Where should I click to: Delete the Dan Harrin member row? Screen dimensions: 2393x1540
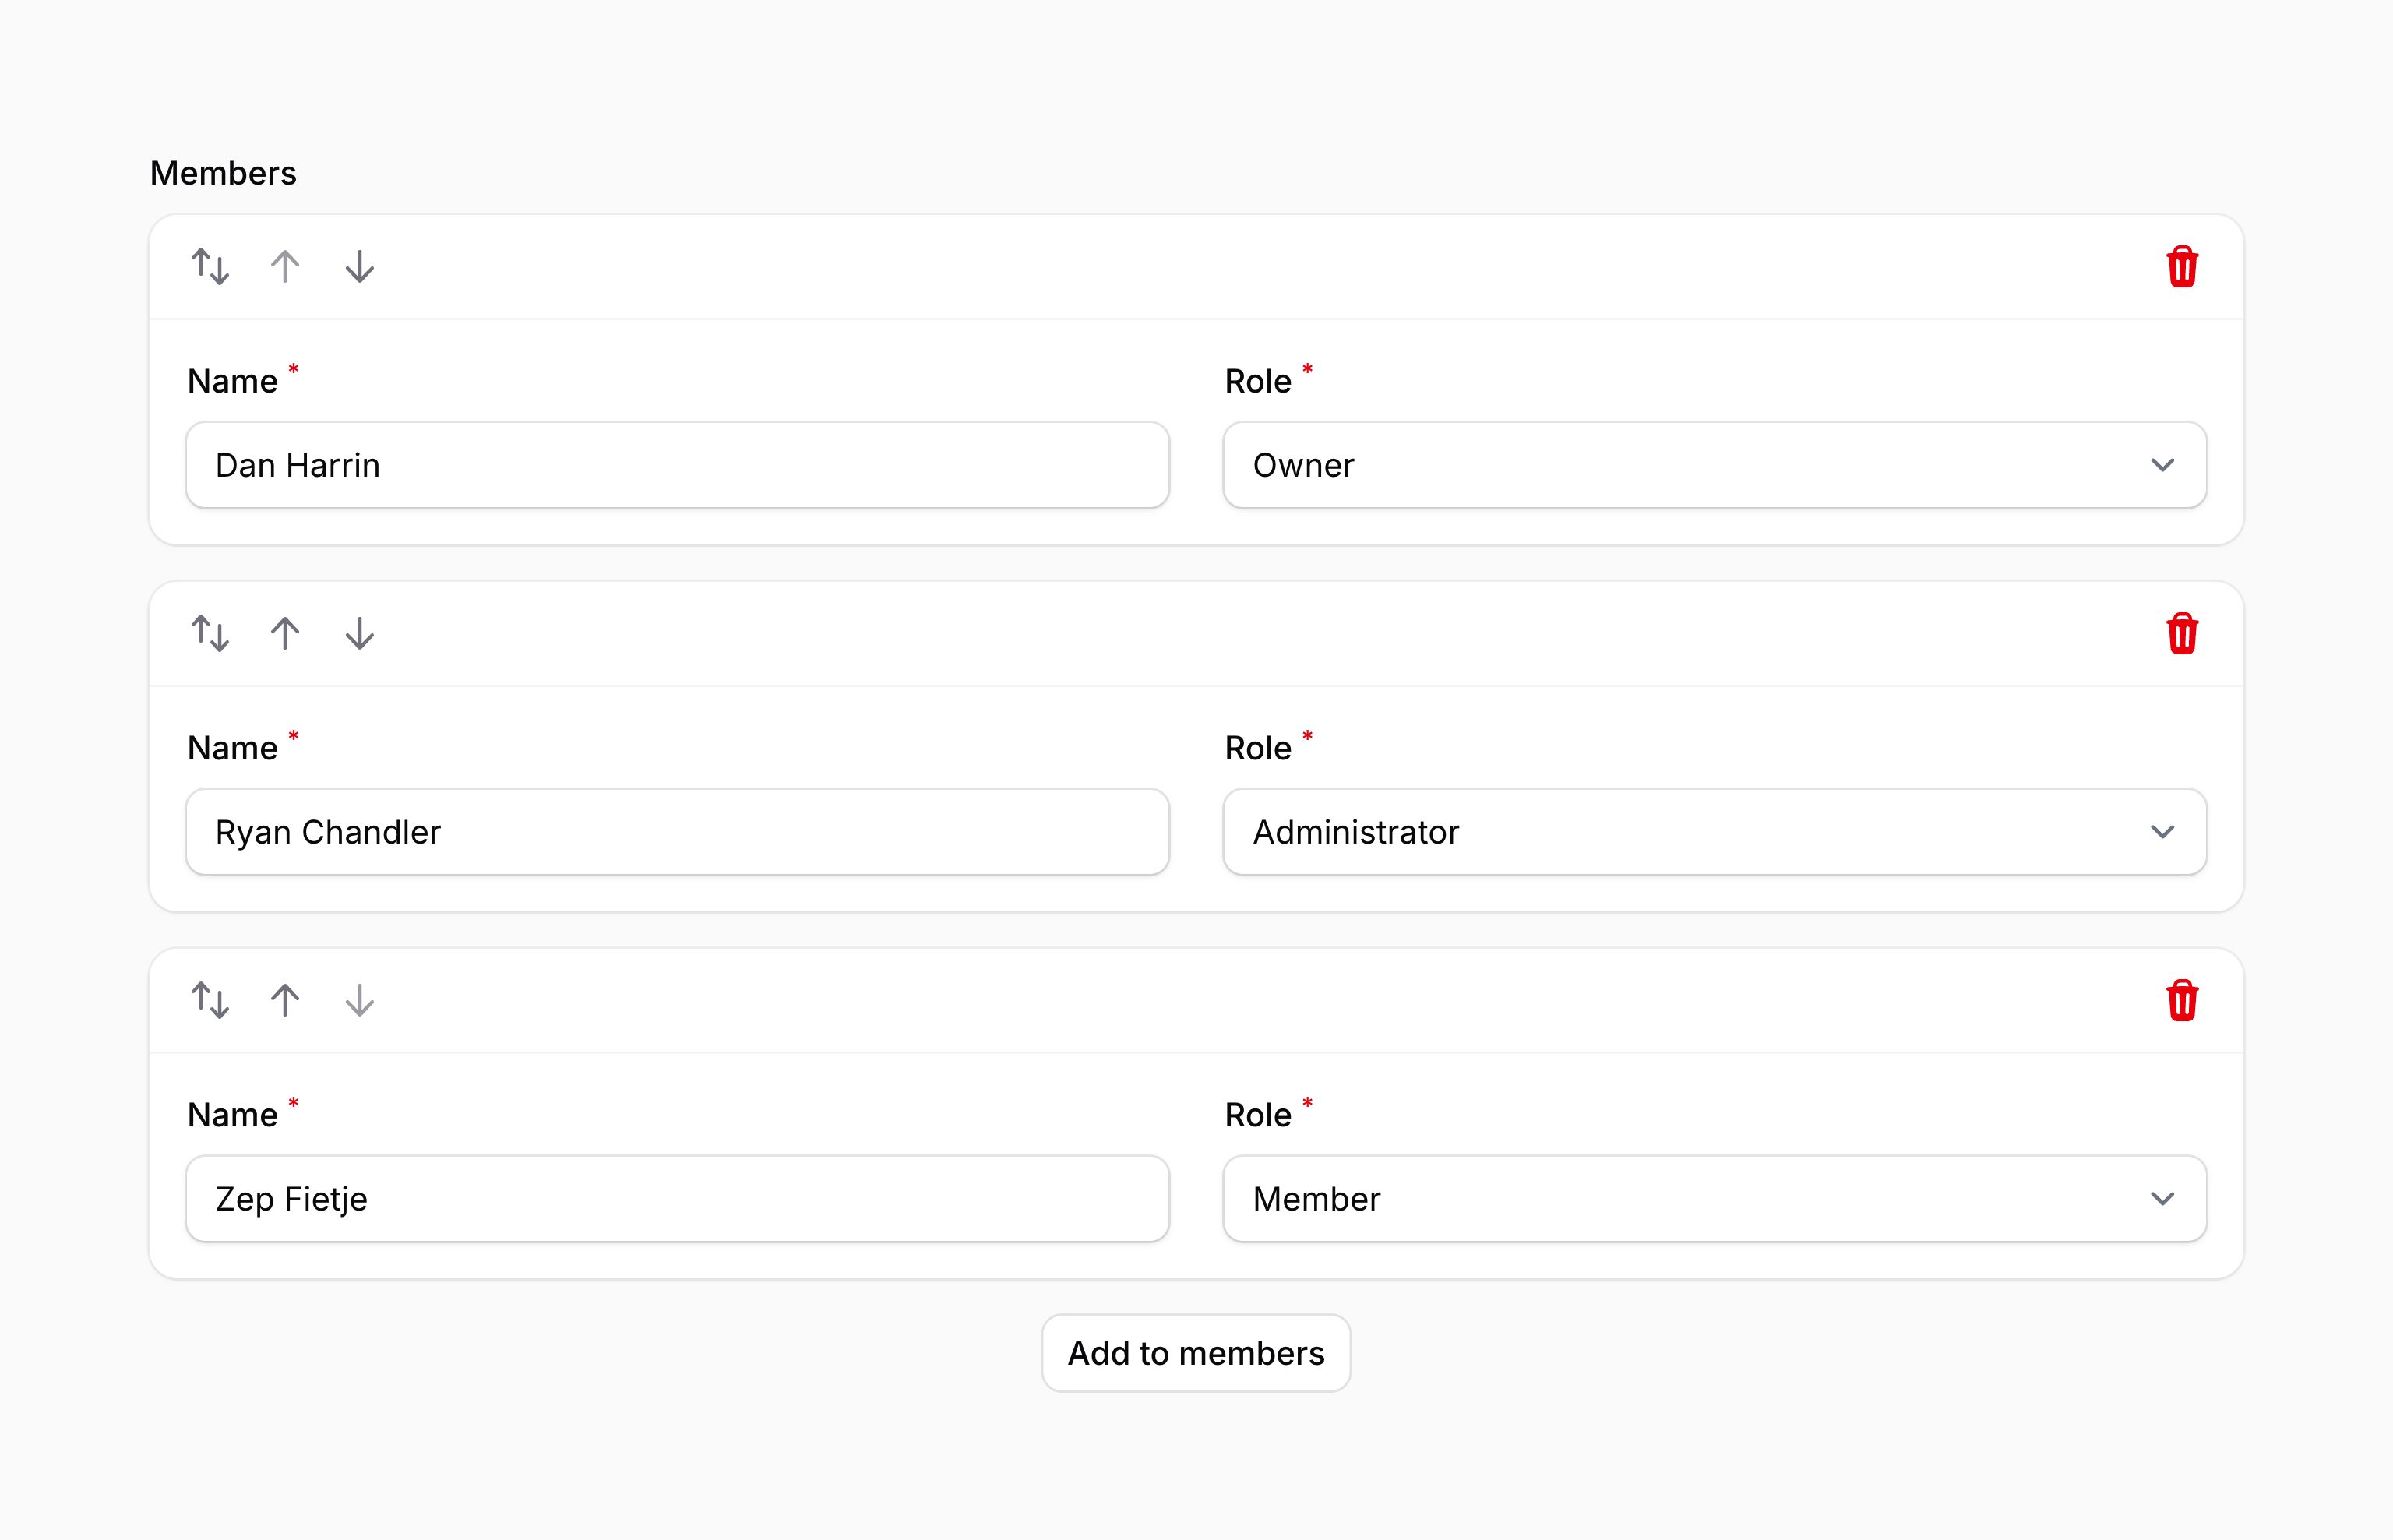click(x=2181, y=267)
